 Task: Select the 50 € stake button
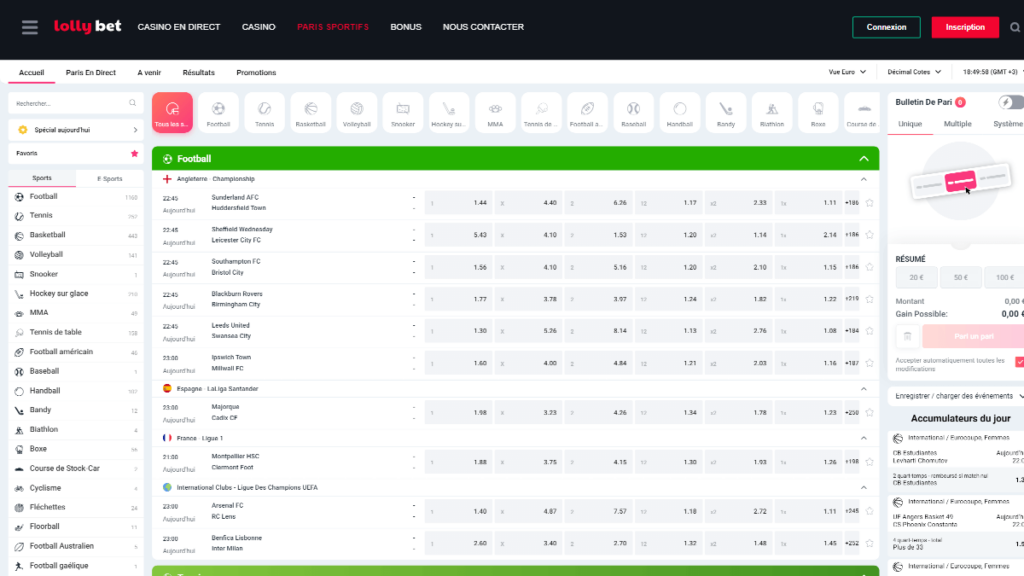tap(961, 278)
